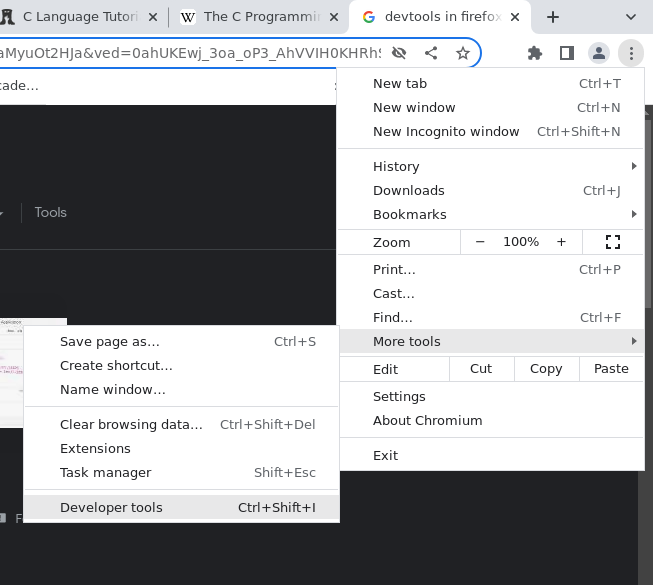The width and height of the screenshot is (653, 585).
Task: Select the devtools in firefox tab
Action: point(439,17)
